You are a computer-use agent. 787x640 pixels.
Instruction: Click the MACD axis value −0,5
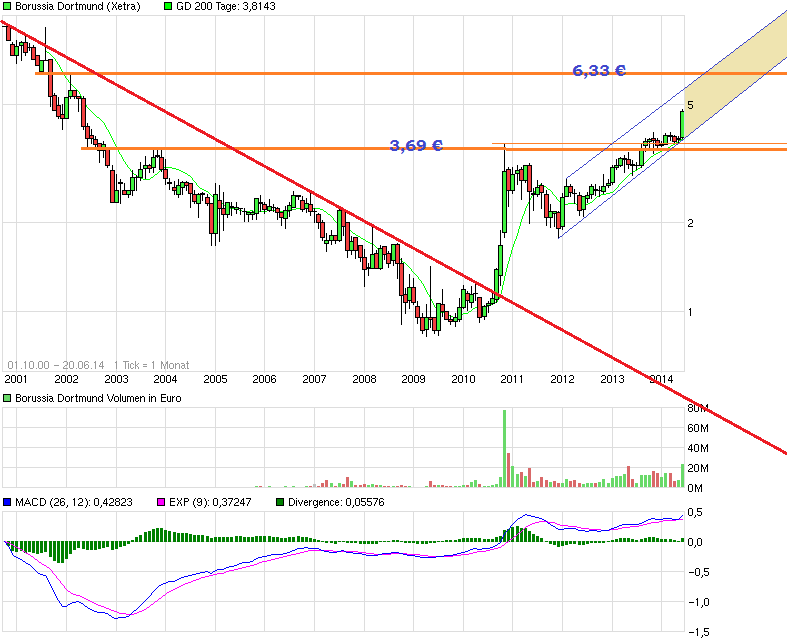tap(698, 572)
